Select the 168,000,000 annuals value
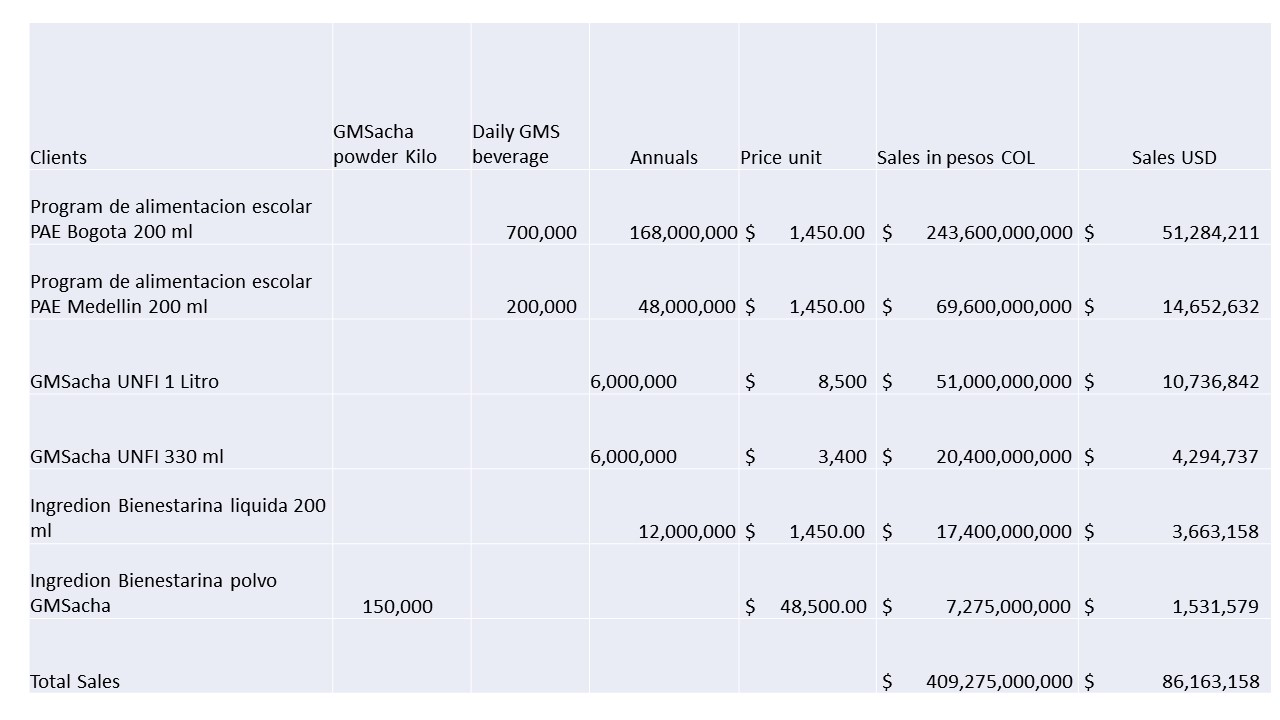Image resolution: width=1280 pixels, height=720 pixels. coord(683,232)
